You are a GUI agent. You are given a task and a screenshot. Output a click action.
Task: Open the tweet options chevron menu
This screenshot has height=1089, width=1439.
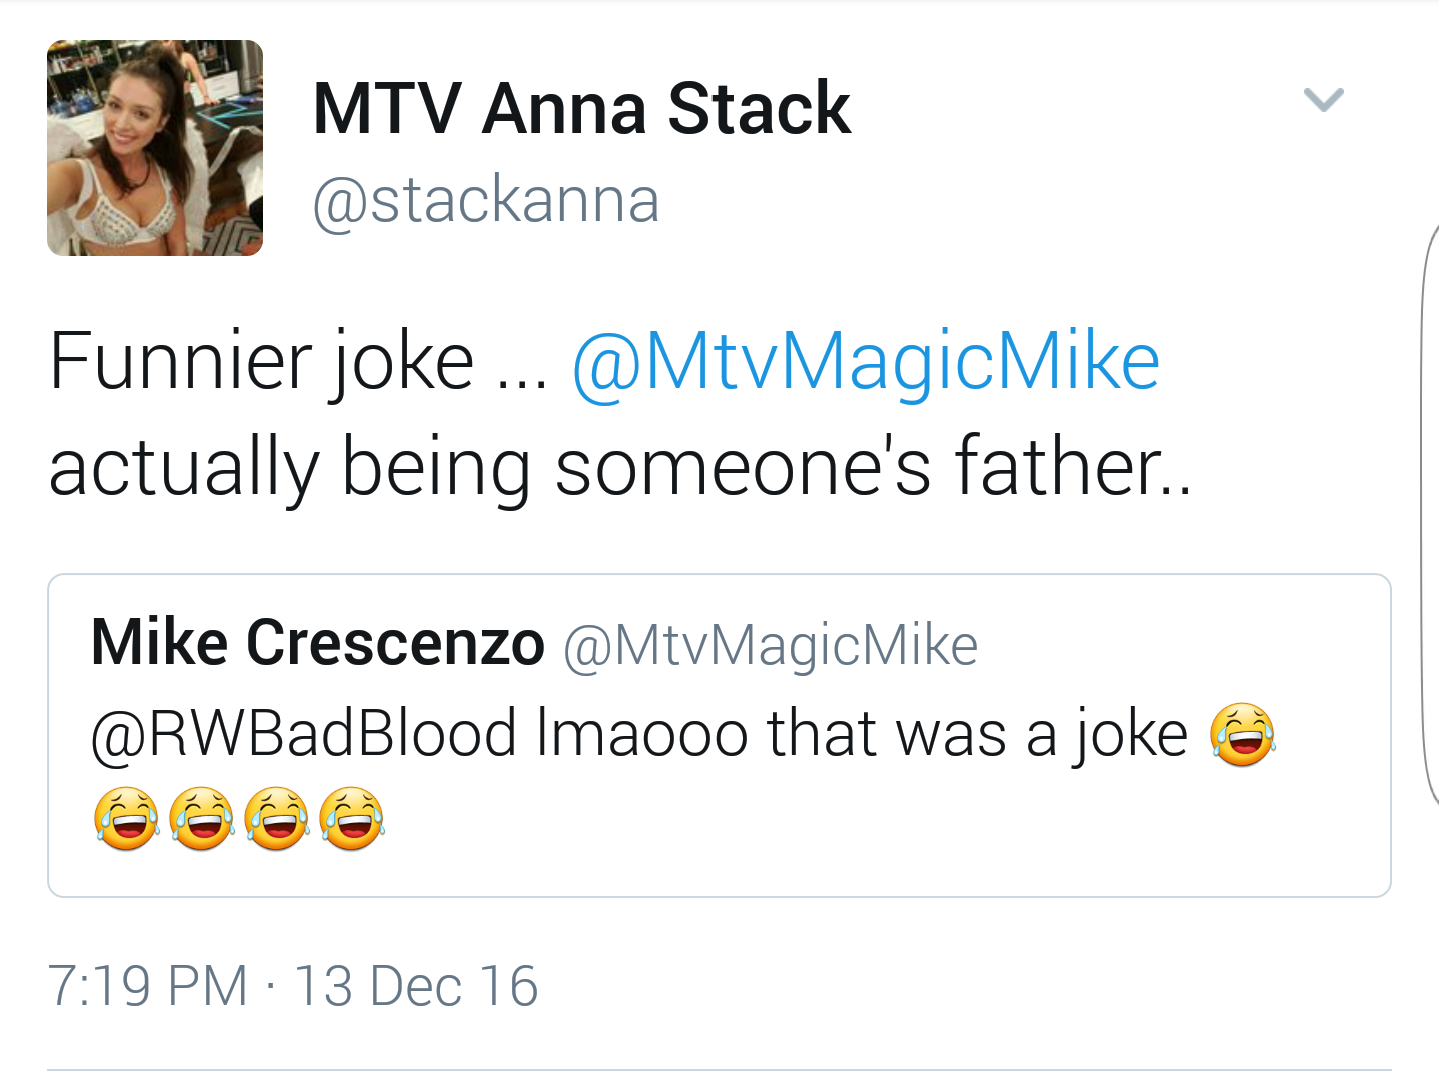pos(1323,99)
